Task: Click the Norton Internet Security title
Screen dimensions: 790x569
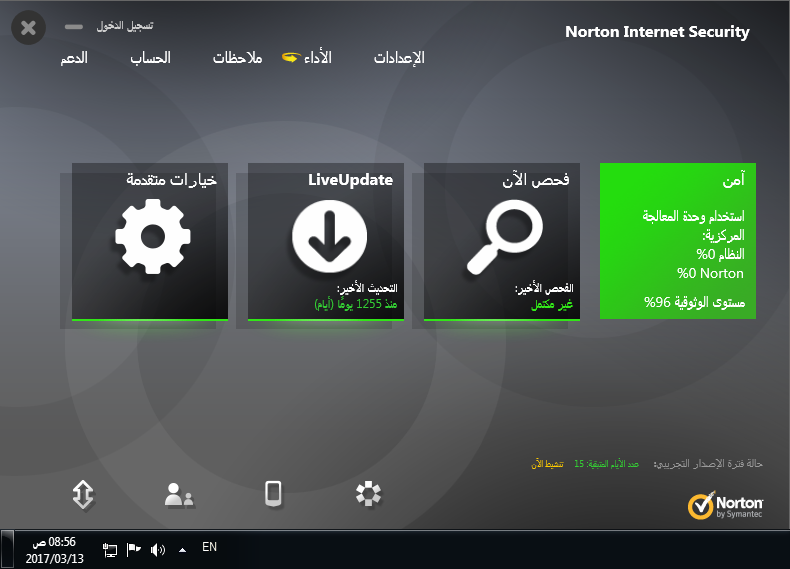Action: 657,32
